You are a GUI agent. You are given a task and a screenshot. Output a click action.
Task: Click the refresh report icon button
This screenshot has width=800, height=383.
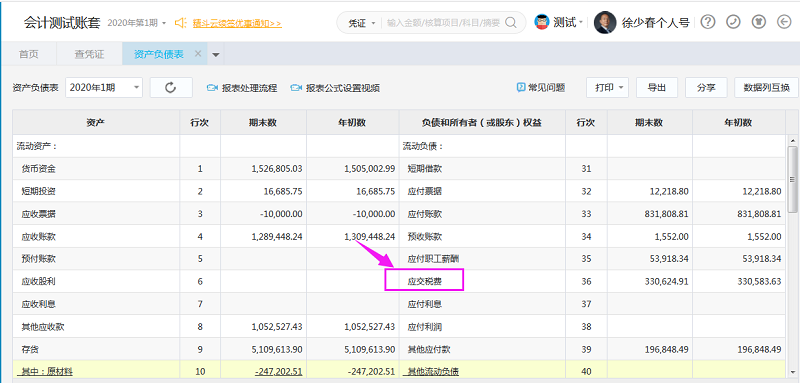click(171, 88)
